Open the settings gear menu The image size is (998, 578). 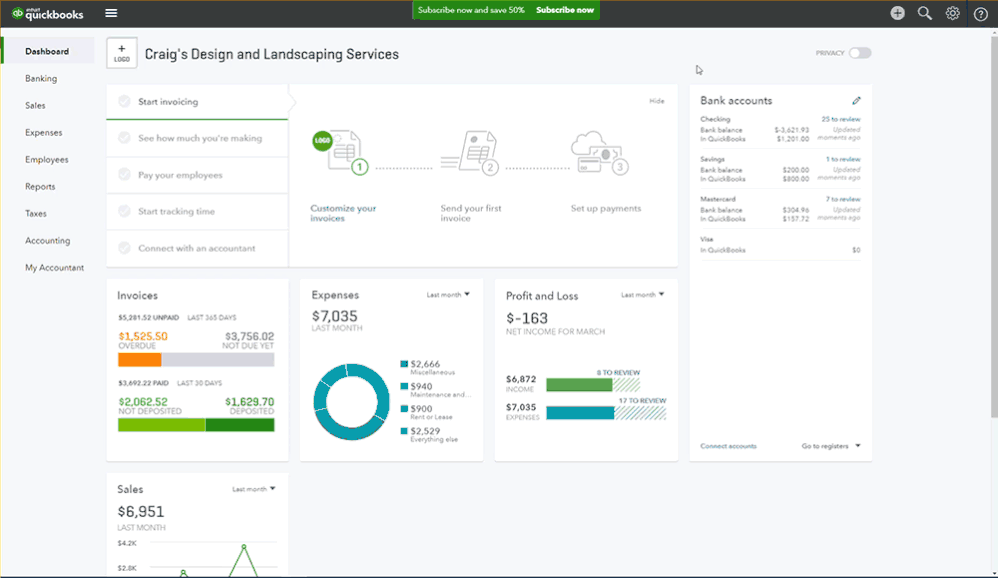pos(952,13)
